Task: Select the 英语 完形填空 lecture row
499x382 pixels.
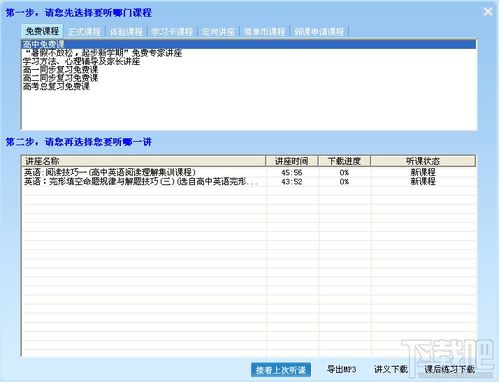Action: 249,181
